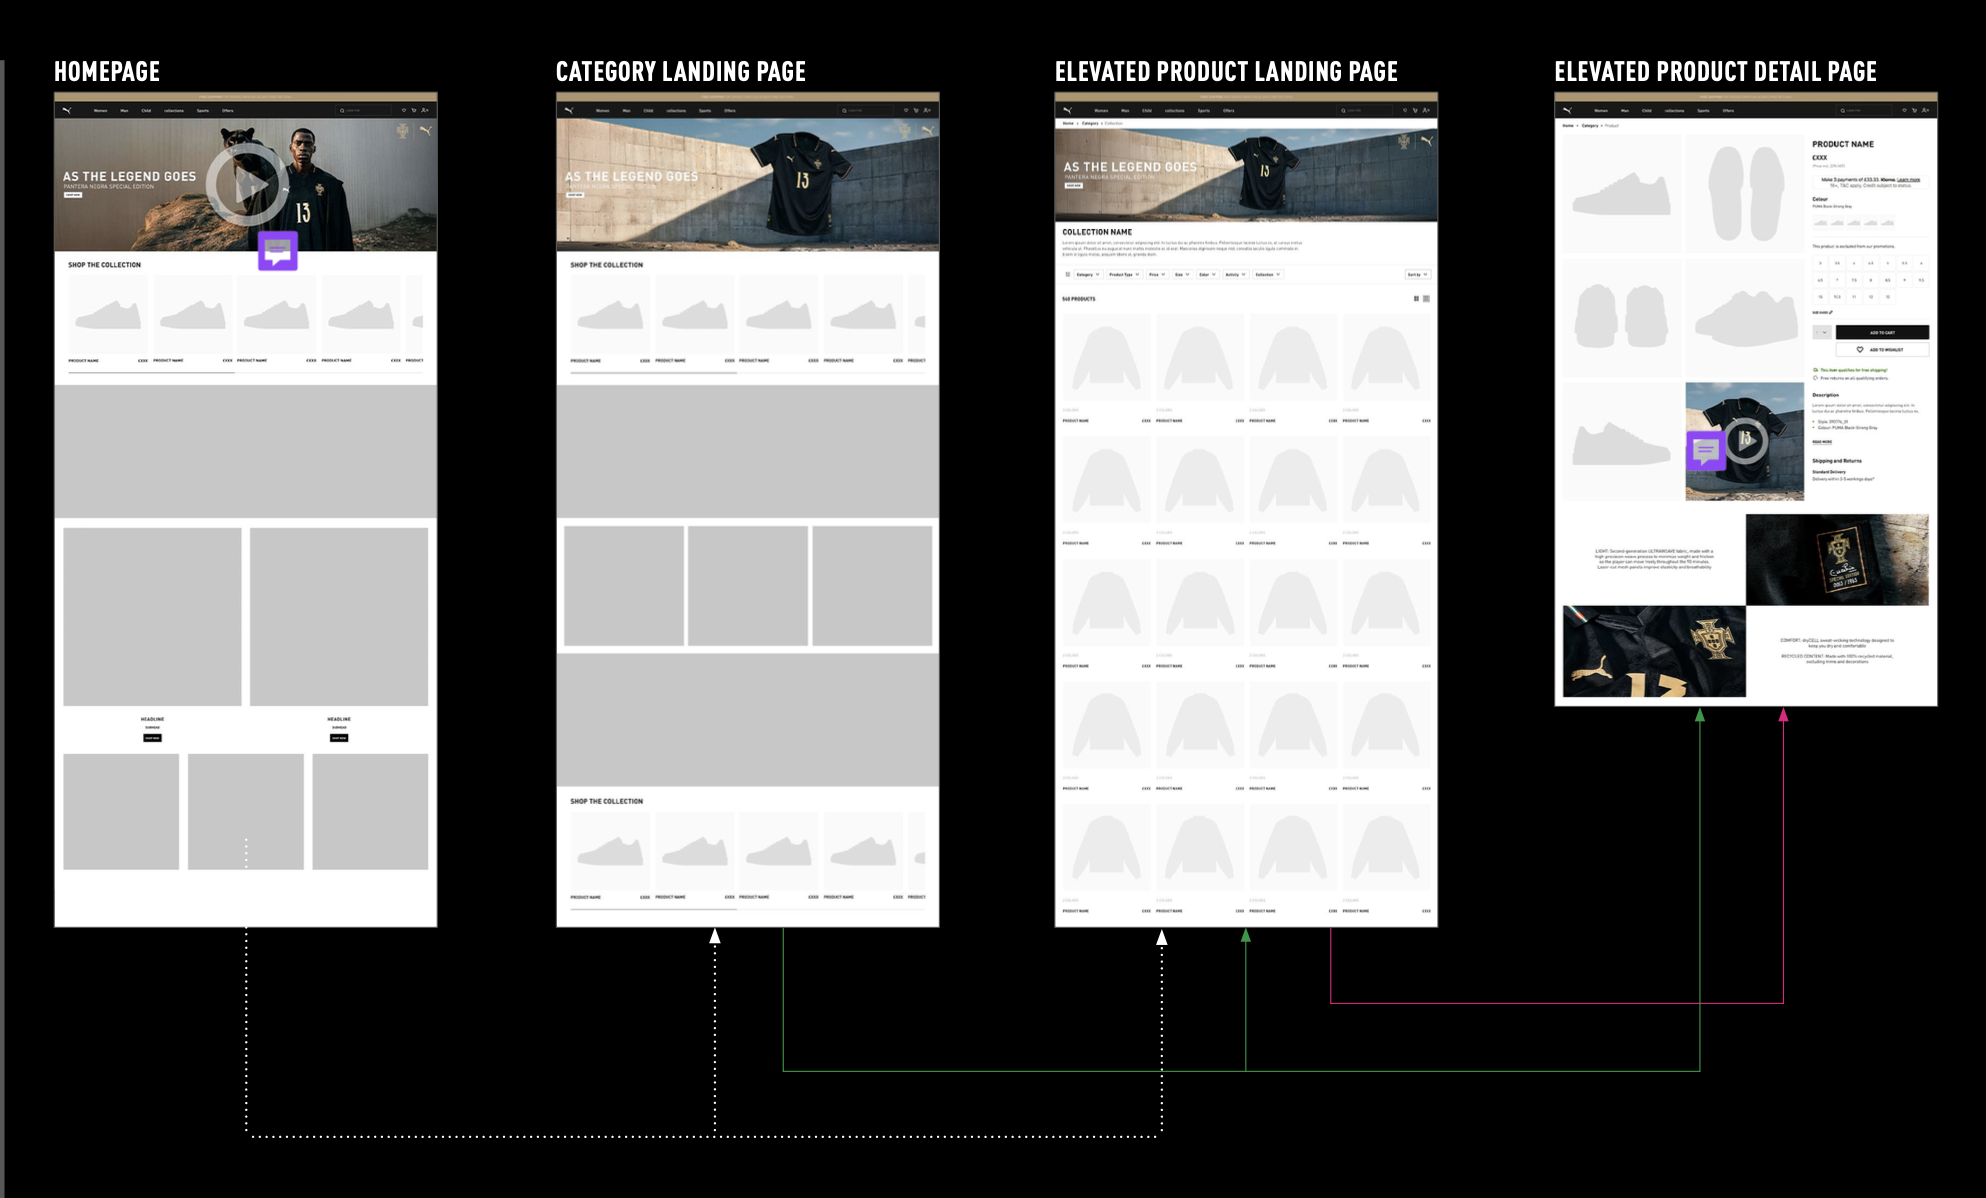Select the large grid view icon on product landing page
The height and width of the screenshot is (1198, 1986).
[1416, 299]
